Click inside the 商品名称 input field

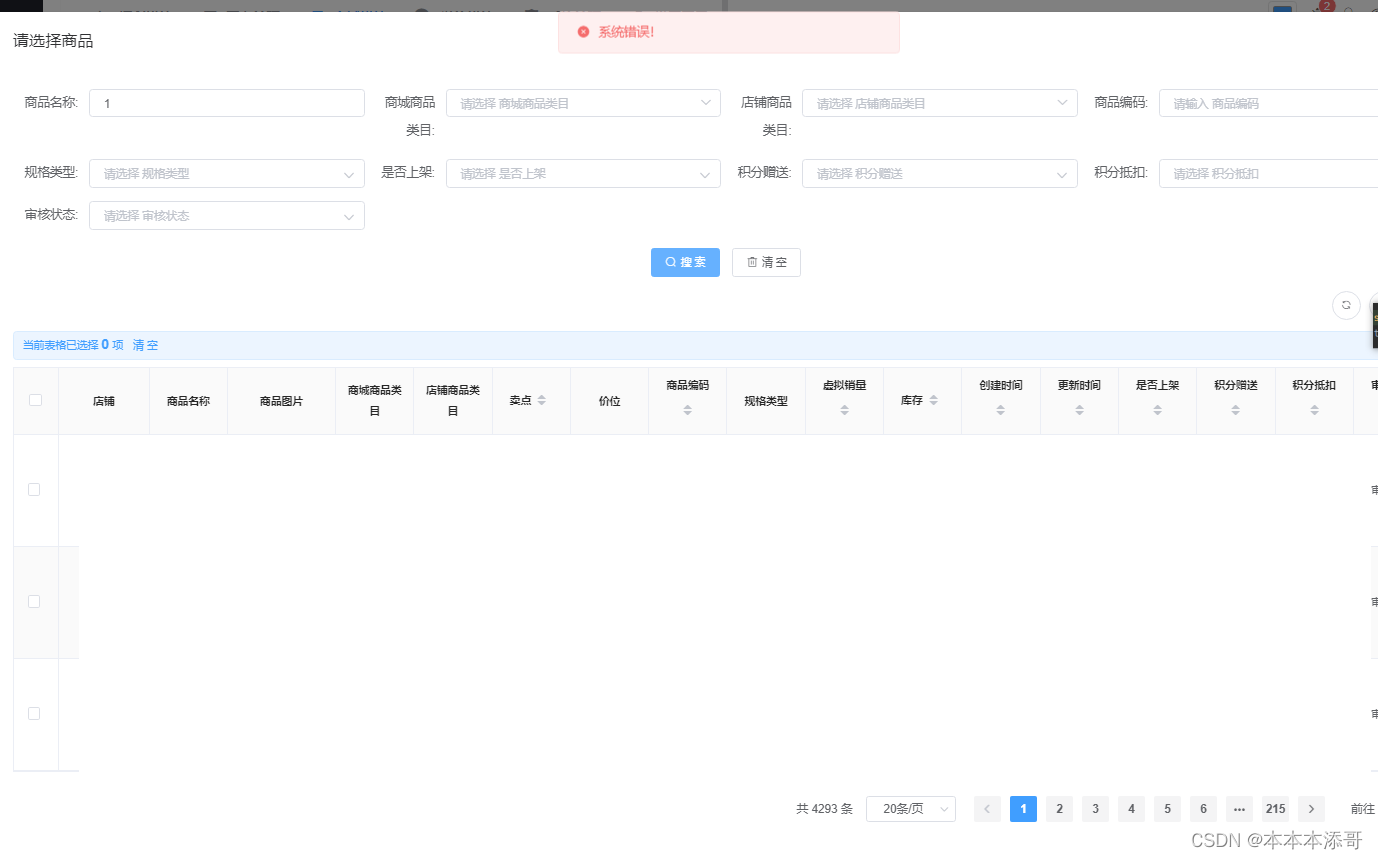click(226, 102)
